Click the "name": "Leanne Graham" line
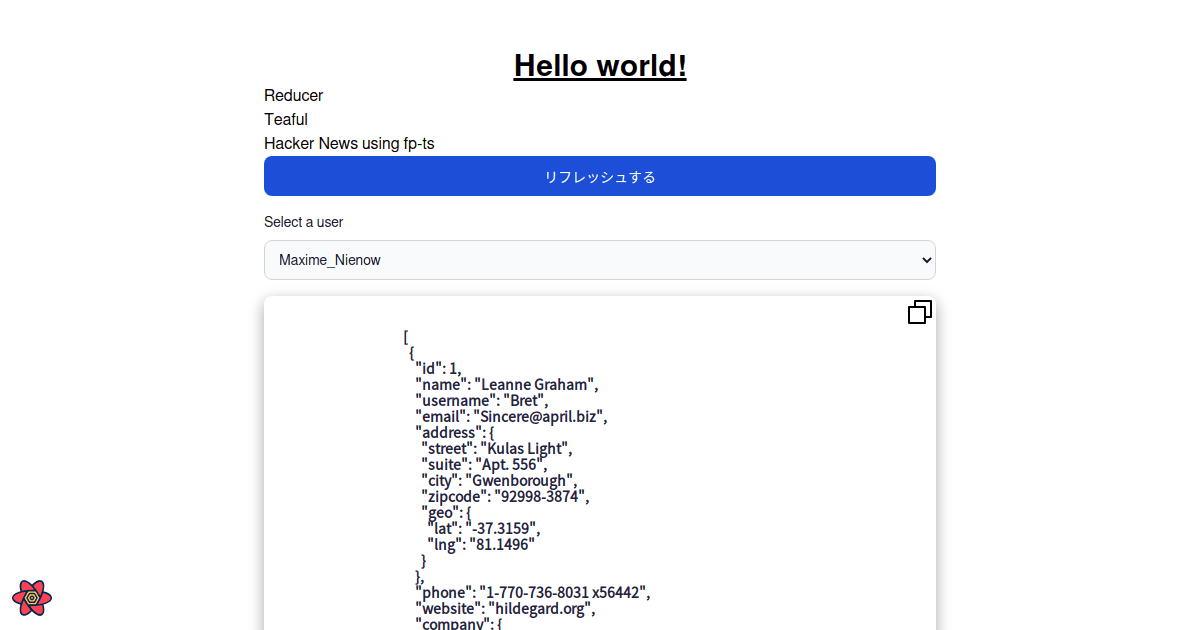This screenshot has width=1200, height=630. click(x=507, y=385)
